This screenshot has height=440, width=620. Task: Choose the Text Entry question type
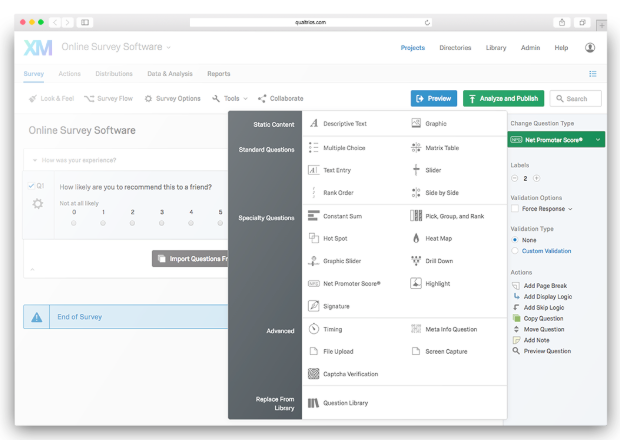(x=330, y=170)
